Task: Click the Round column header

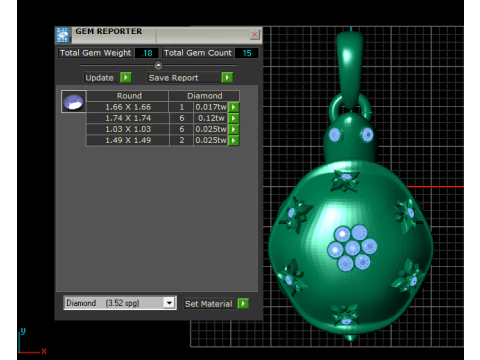Action: click(x=129, y=96)
